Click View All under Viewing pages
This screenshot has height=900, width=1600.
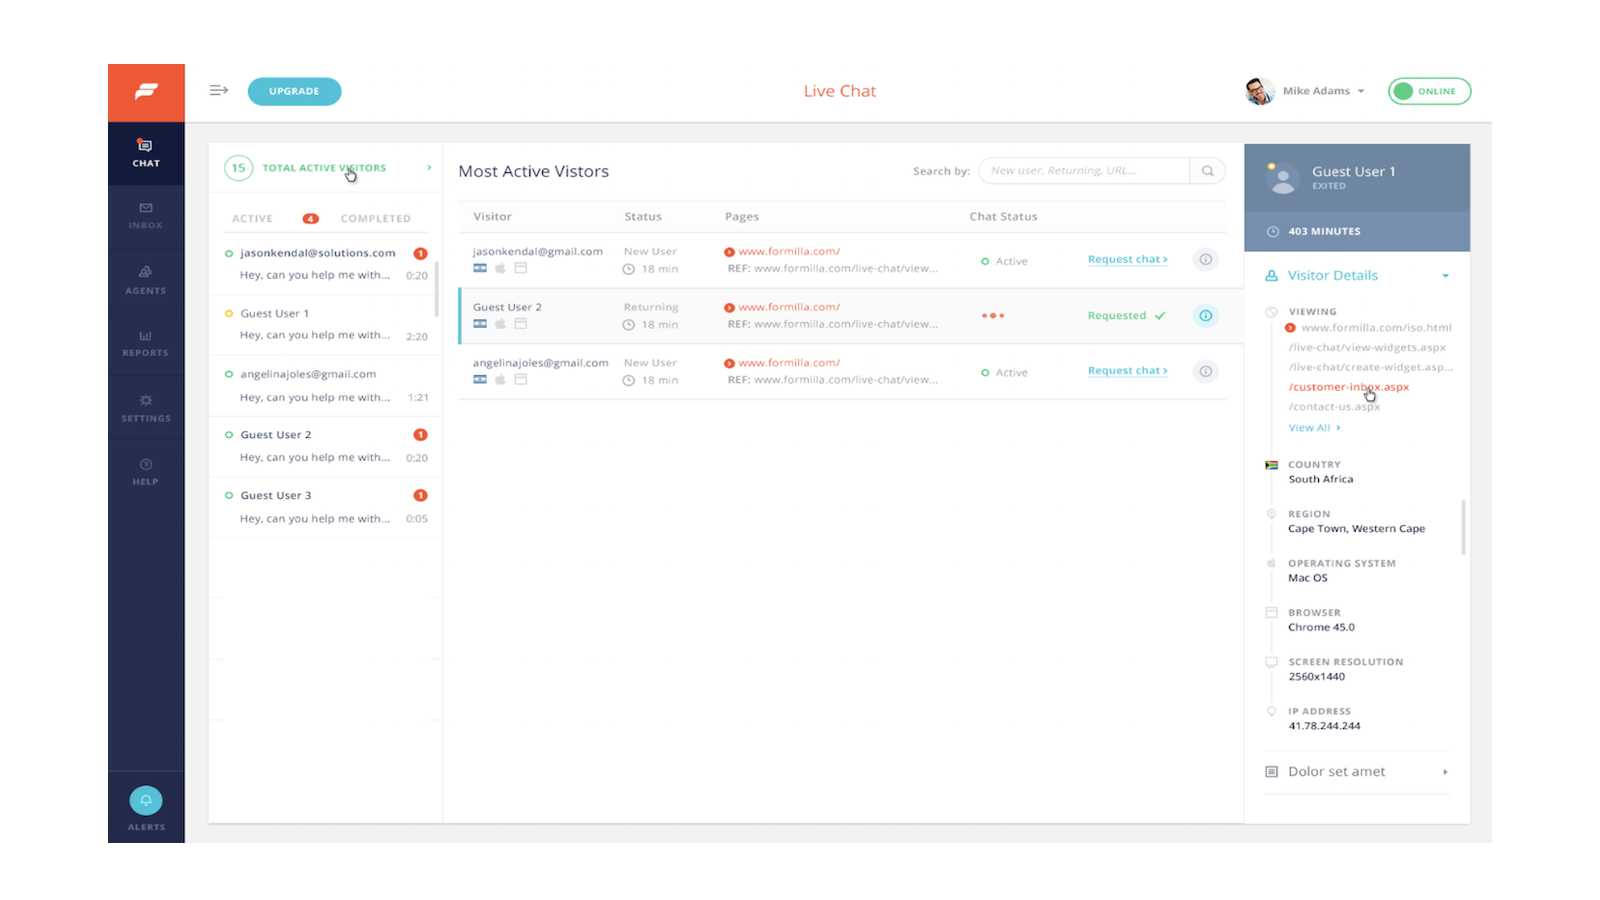click(1310, 427)
